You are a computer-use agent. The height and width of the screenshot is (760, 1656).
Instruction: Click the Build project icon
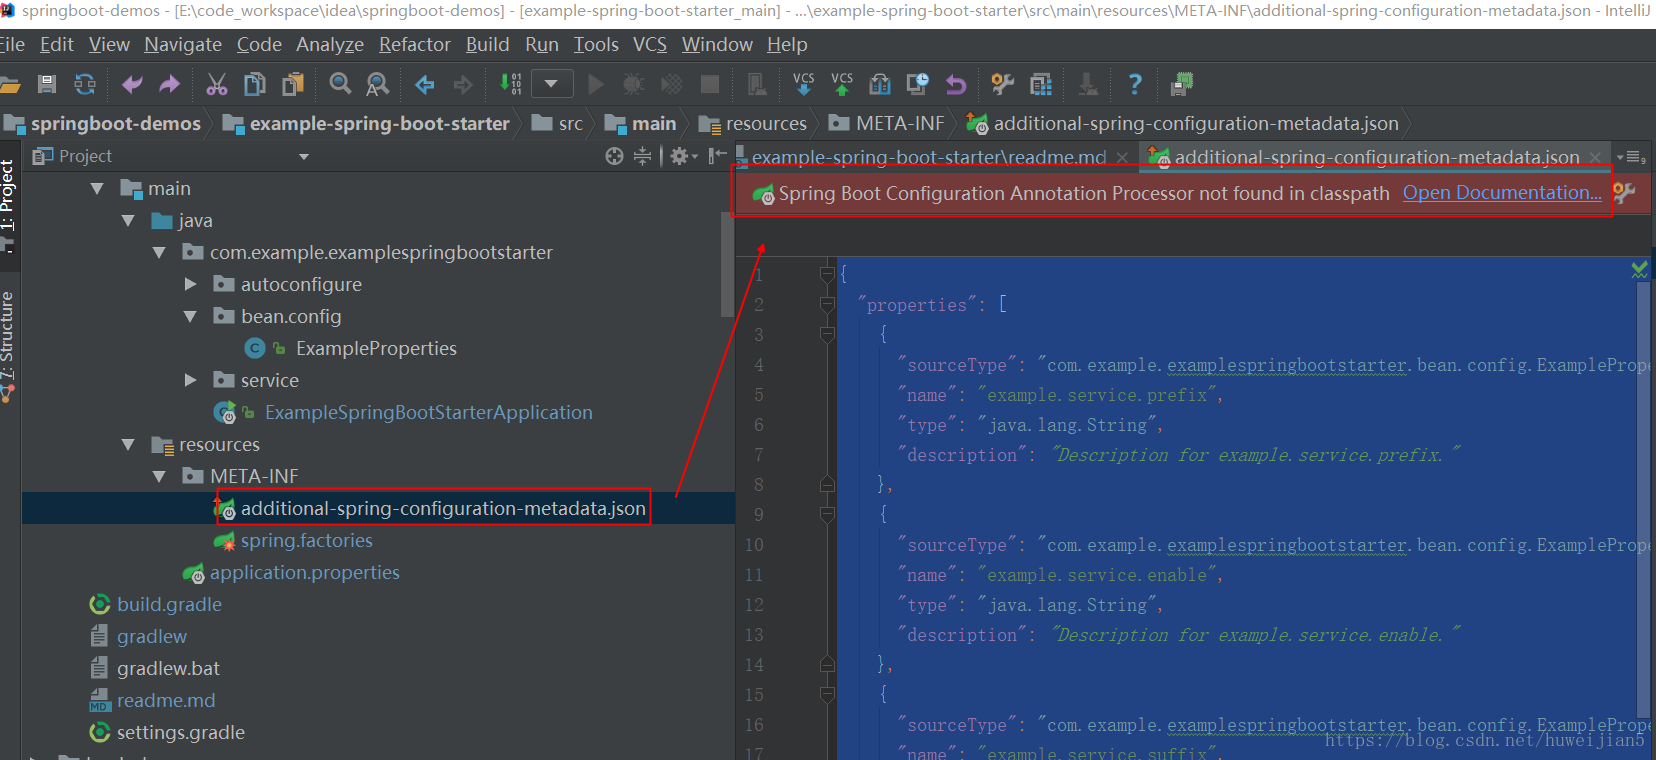pyautogui.click(x=510, y=84)
